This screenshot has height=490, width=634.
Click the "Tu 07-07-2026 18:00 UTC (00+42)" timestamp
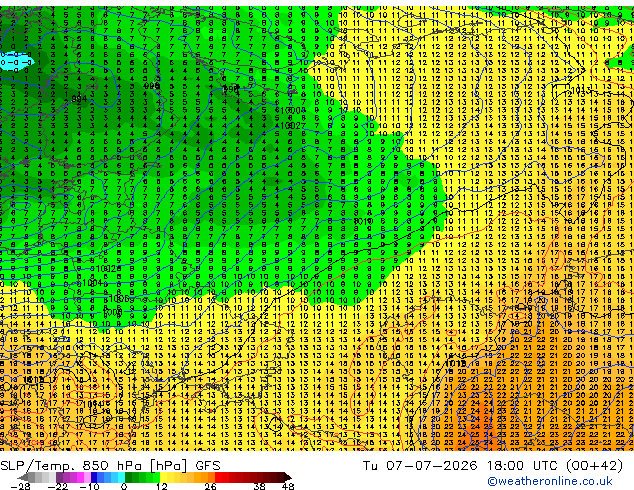(493, 466)
